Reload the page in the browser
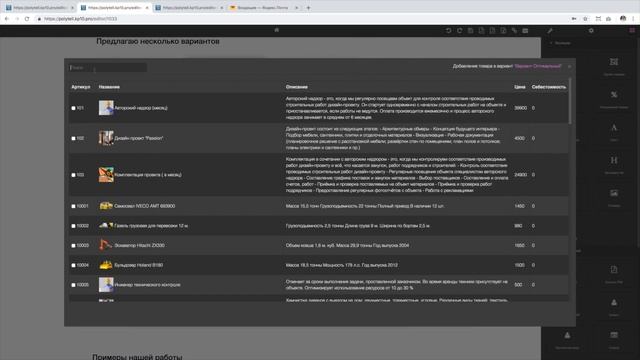 pos(27,19)
